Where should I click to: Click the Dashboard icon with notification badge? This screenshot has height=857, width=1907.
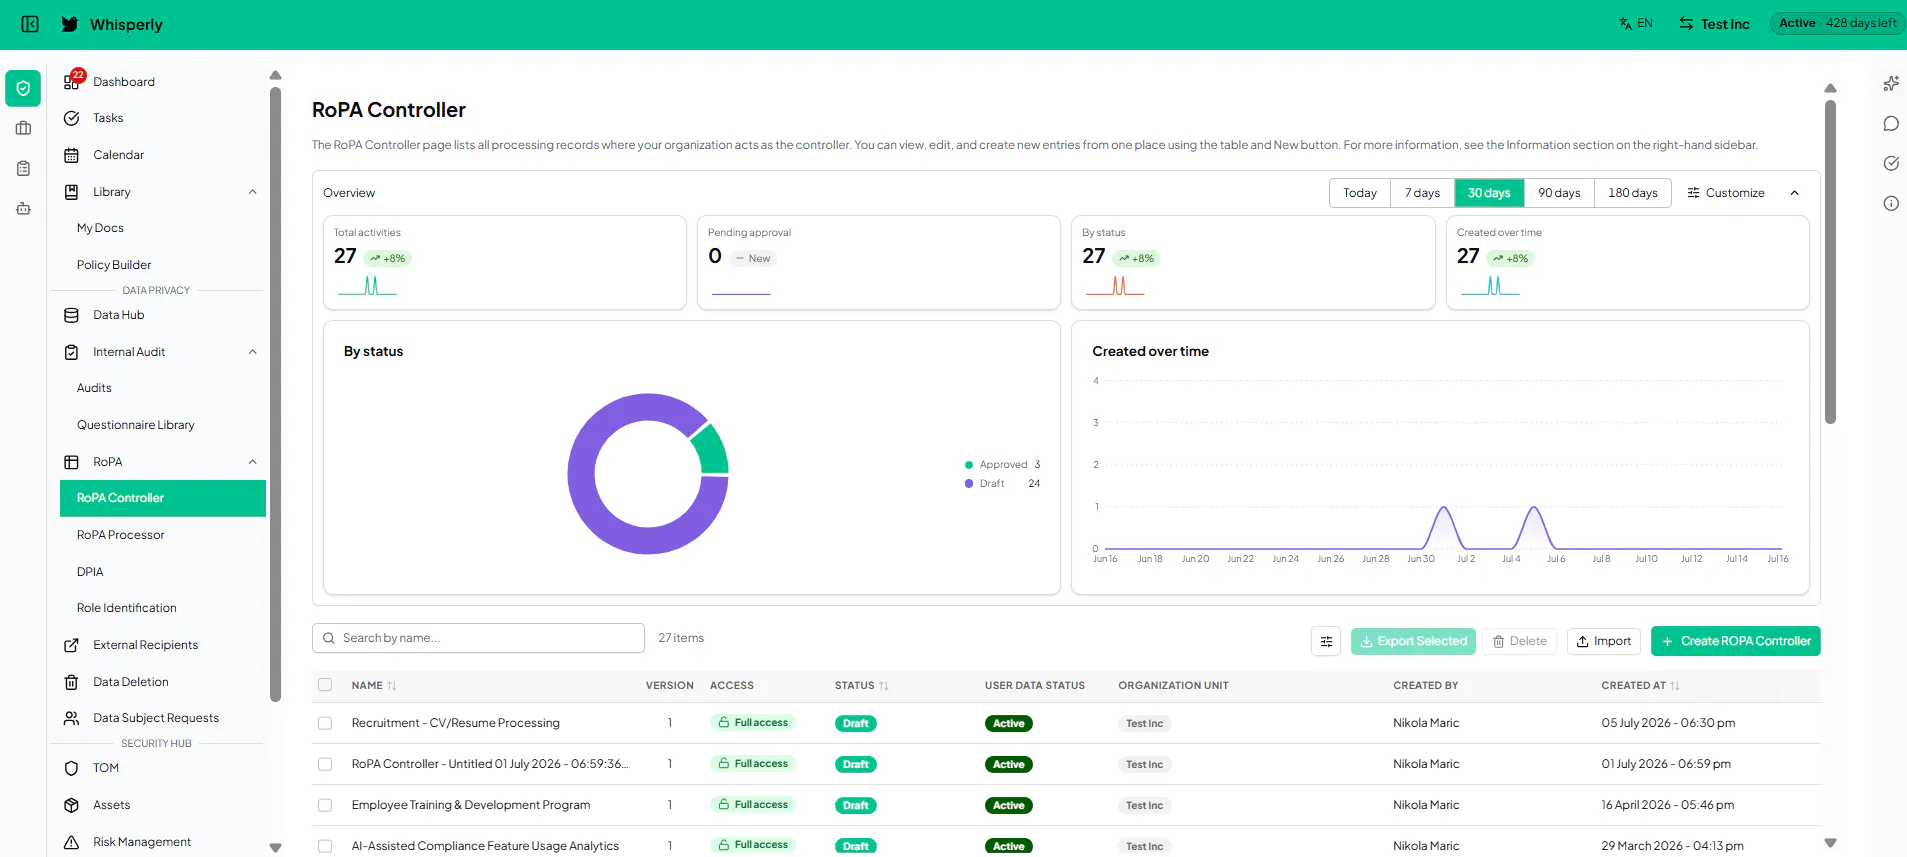pyautogui.click(x=72, y=81)
